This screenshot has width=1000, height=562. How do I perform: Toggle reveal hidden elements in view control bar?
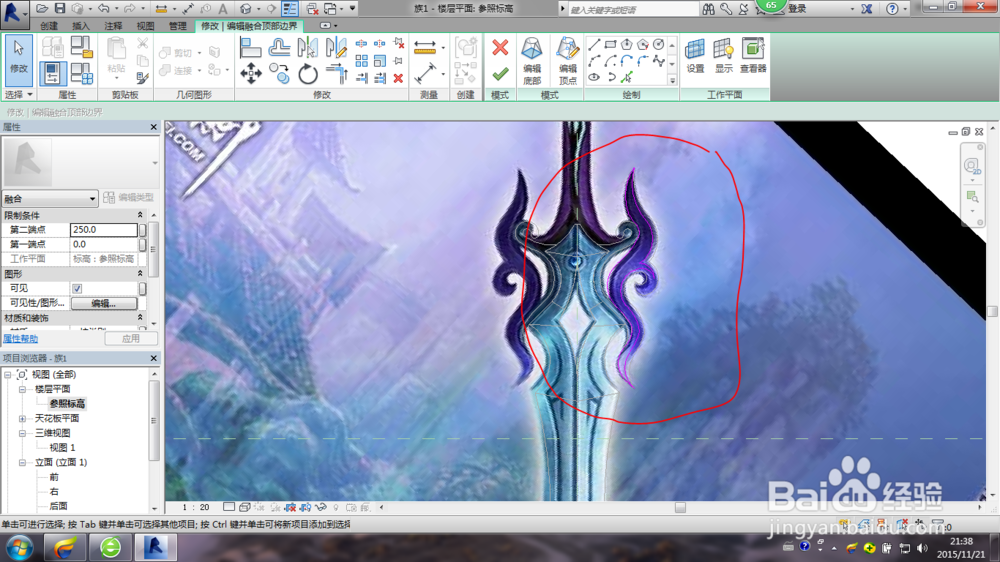point(336,508)
